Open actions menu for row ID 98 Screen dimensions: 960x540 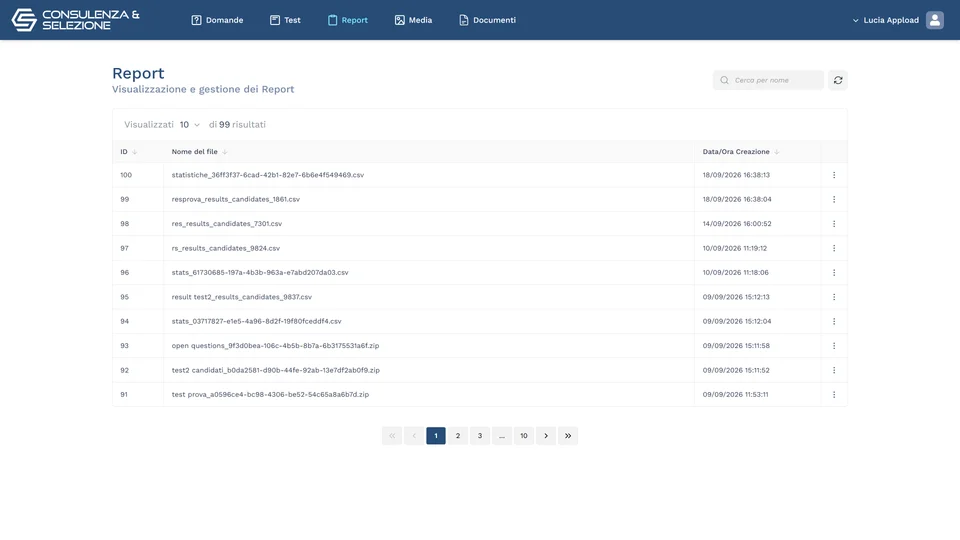(834, 224)
